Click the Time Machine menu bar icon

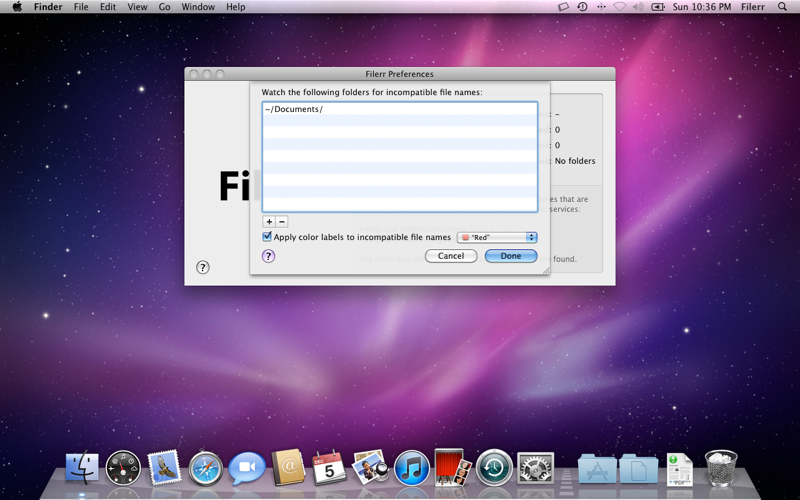(582, 7)
